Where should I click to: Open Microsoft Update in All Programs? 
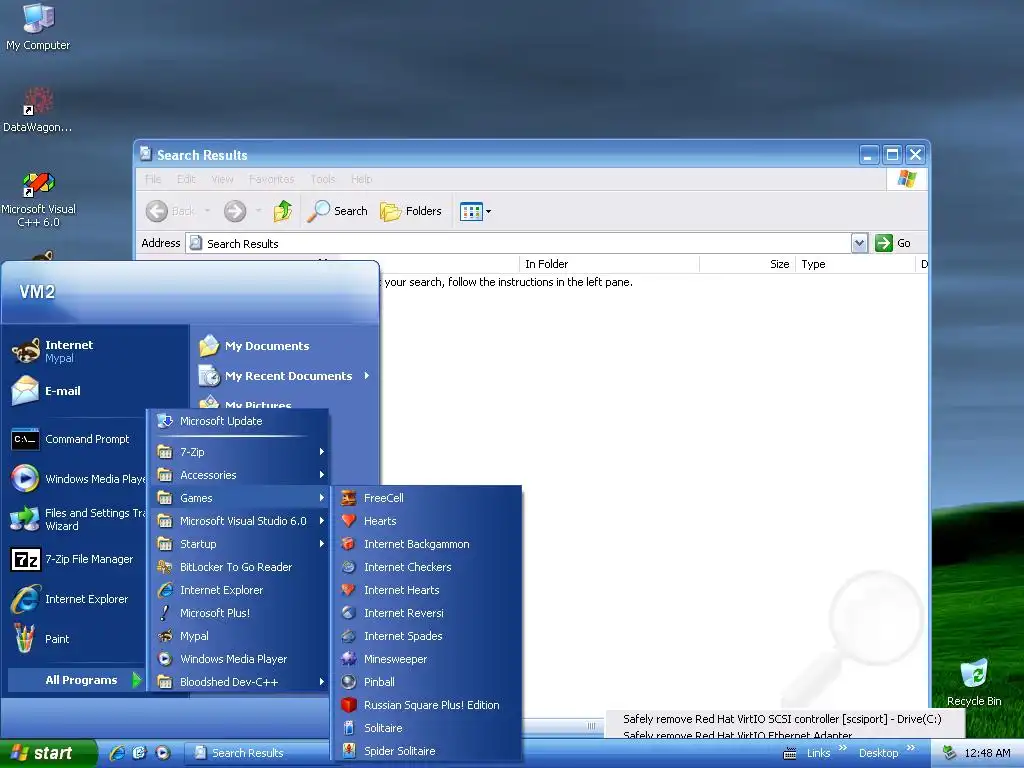(x=239, y=421)
